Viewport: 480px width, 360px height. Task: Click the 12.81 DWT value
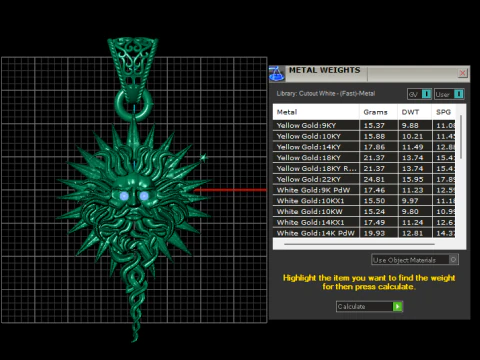click(x=412, y=233)
